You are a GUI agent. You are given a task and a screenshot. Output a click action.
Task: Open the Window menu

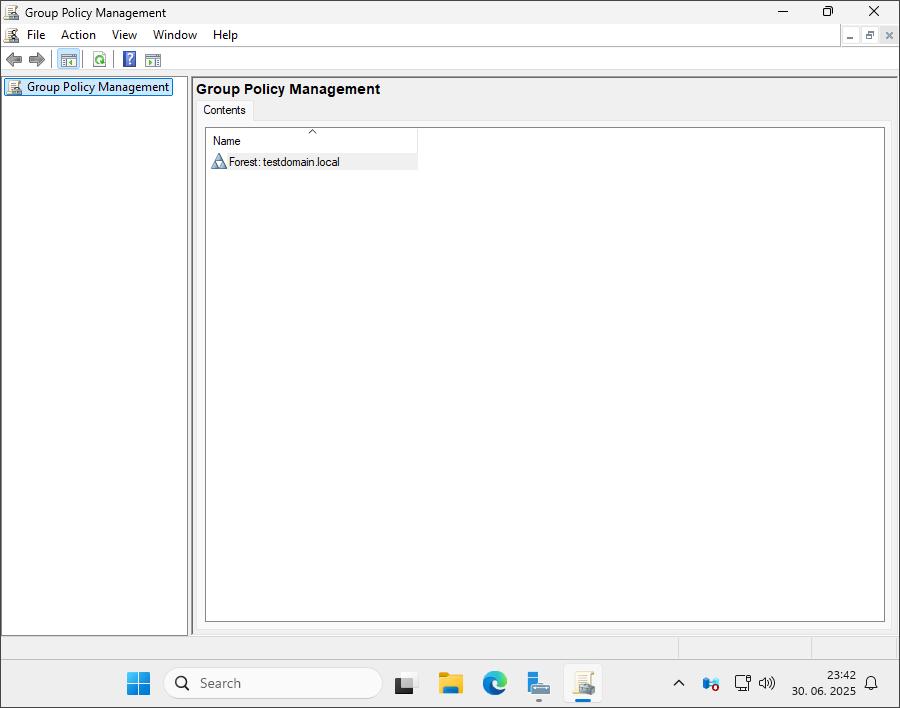(x=175, y=35)
